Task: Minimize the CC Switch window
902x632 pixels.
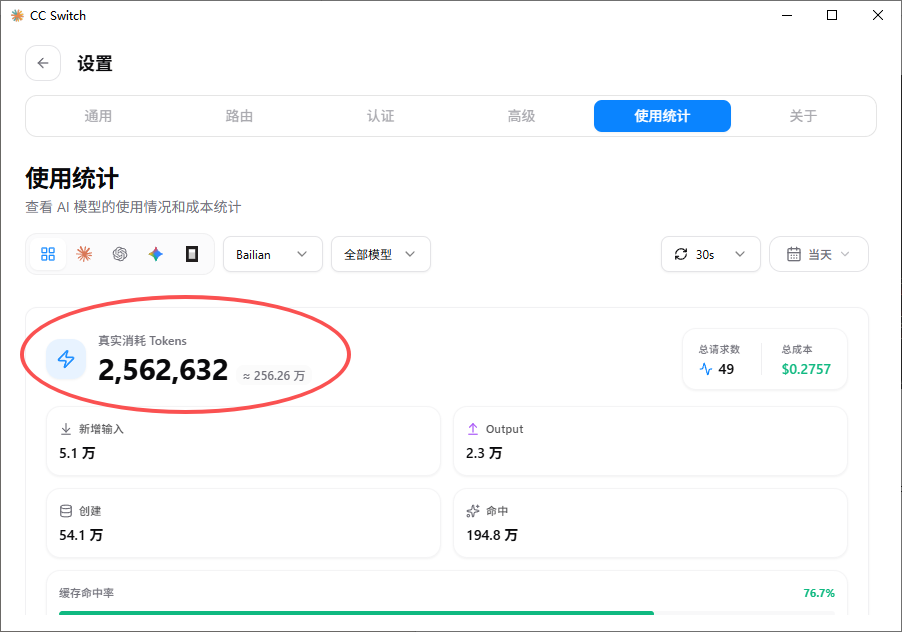Action: click(787, 16)
